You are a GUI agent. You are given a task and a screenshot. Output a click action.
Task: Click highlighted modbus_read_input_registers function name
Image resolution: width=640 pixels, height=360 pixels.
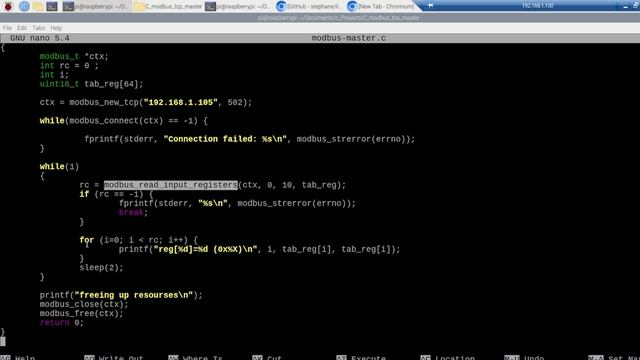tap(171, 185)
